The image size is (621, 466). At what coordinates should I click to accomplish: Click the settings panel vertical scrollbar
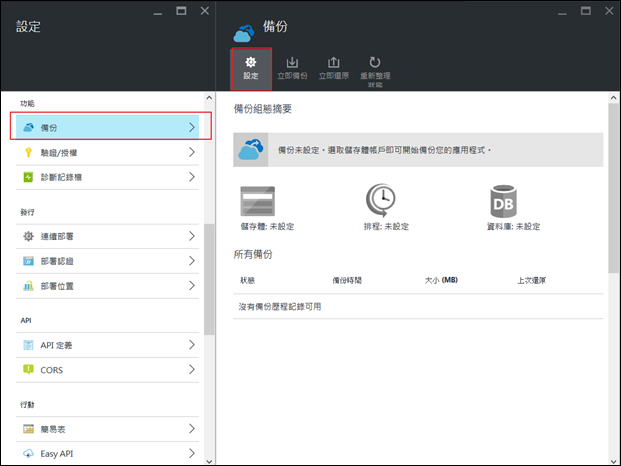(208, 278)
